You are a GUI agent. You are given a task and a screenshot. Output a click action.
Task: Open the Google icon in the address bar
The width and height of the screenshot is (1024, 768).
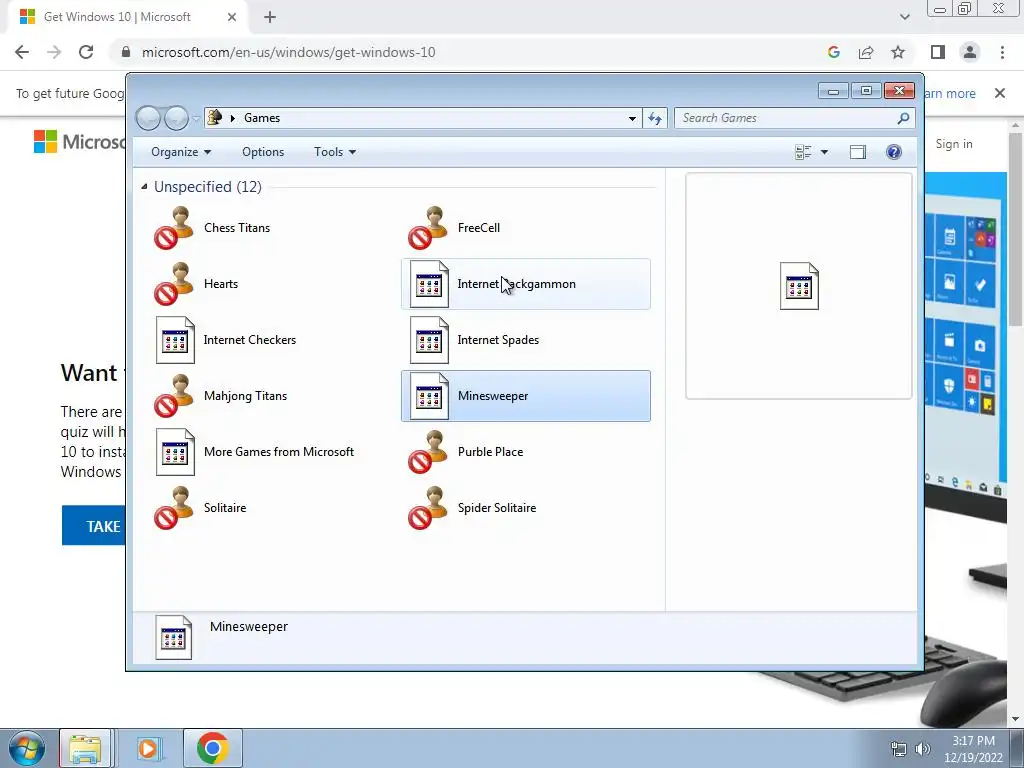[x=833, y=52]
